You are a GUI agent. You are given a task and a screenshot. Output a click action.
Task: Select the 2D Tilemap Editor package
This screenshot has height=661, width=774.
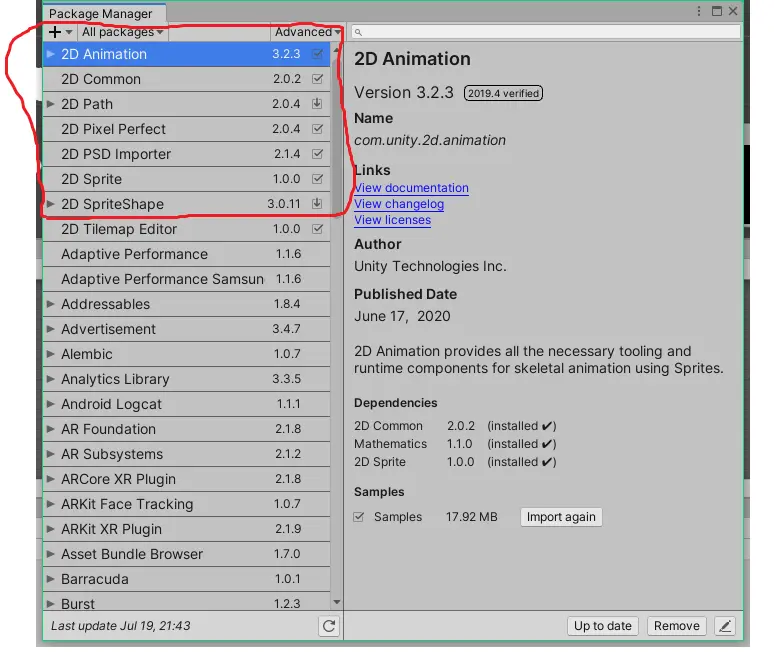(187, 229)
